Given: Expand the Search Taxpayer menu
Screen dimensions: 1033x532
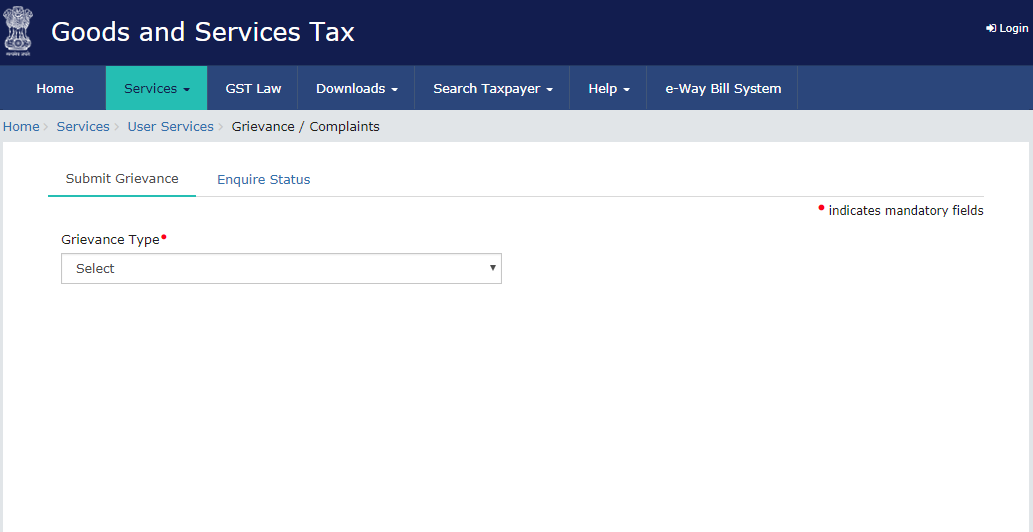Looking at the screenshot, I should [x=492, y=88].
